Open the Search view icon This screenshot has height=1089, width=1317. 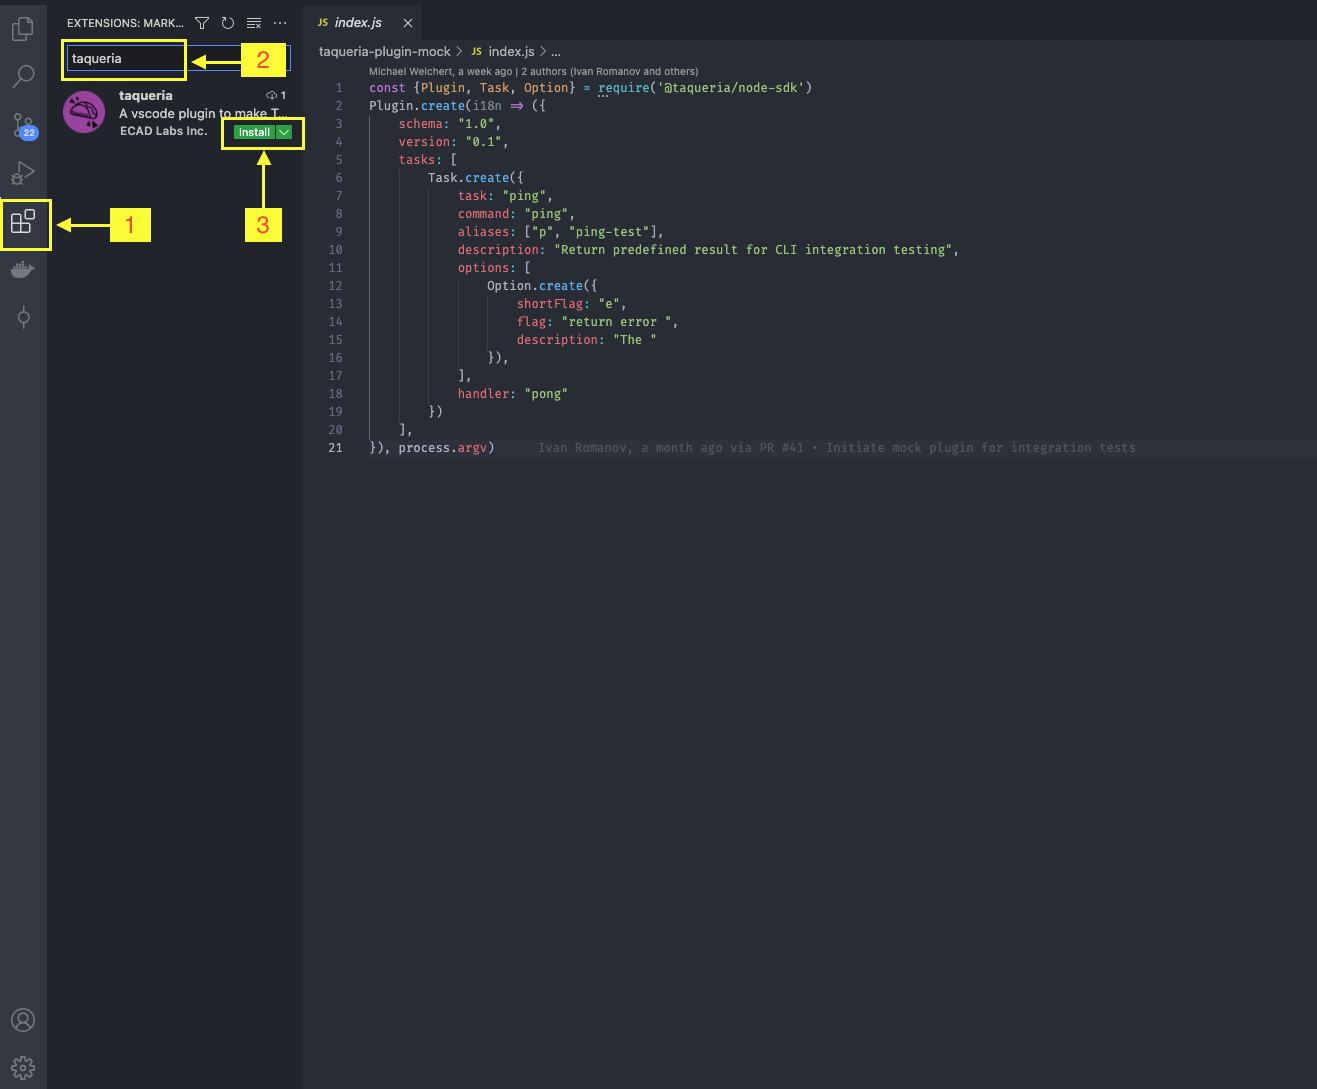pyautogui.click(x=23, y=76)
